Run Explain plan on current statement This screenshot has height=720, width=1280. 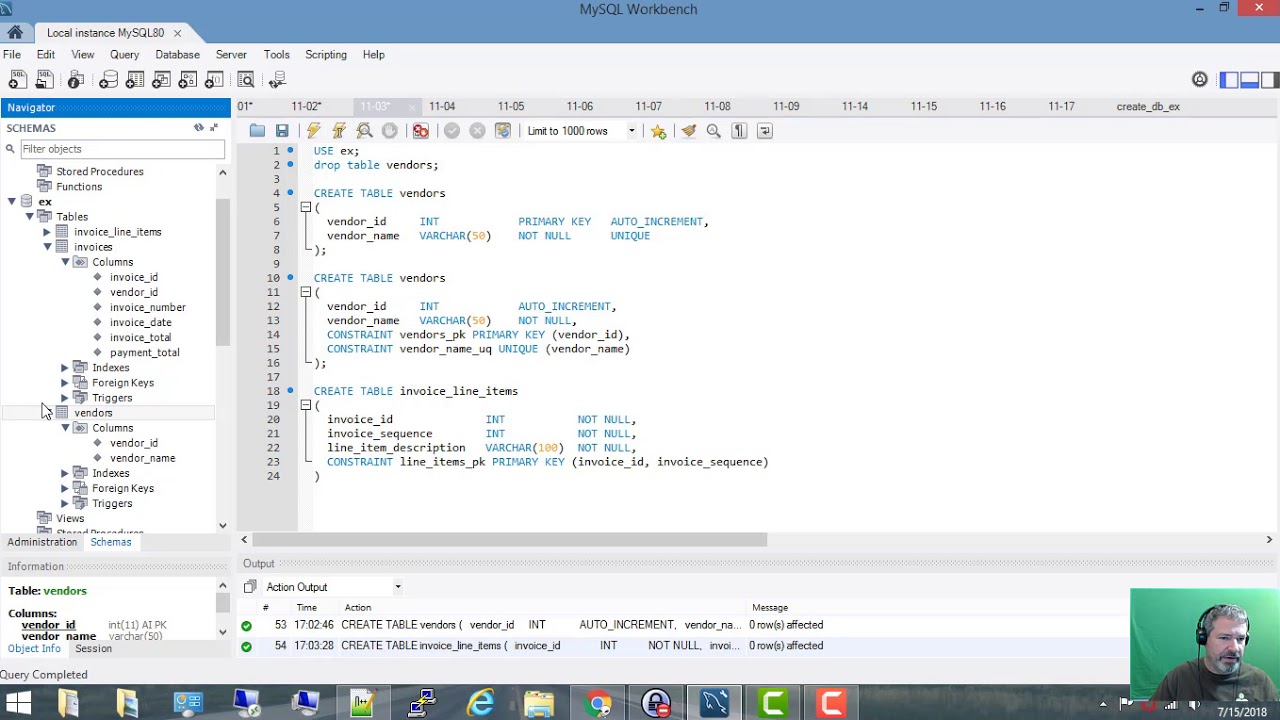click(x=364, y=131)
